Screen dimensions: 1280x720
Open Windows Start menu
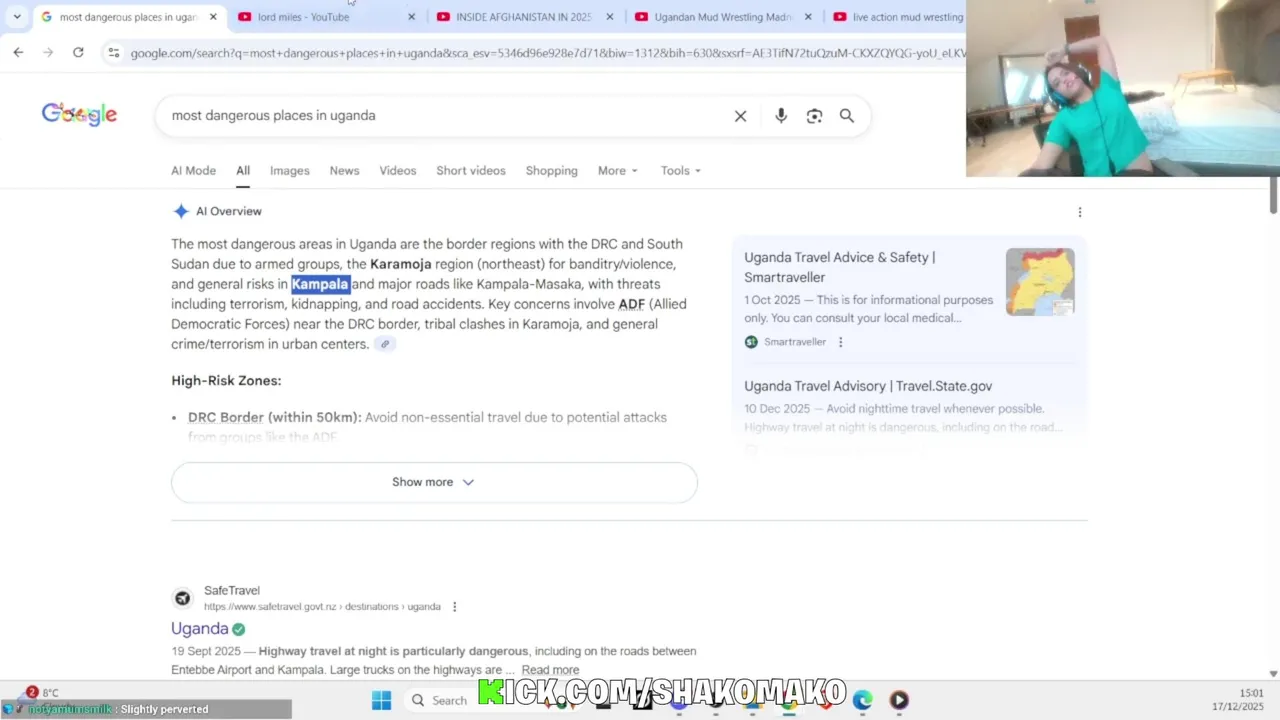[x=381, y=700]
